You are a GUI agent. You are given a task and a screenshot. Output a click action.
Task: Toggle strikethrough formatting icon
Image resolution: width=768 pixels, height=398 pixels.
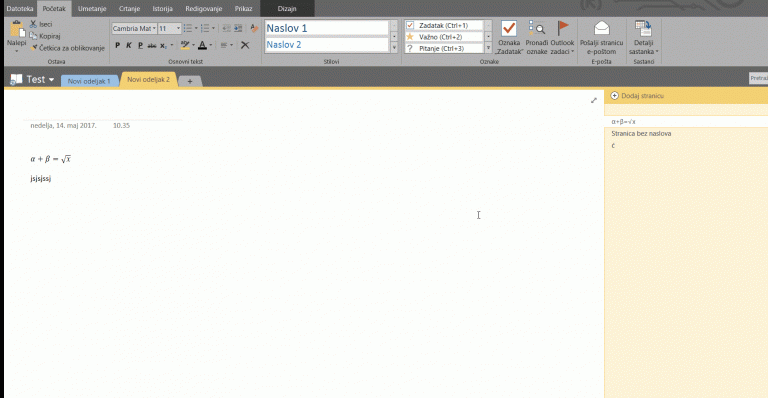[x=152, y=46]
